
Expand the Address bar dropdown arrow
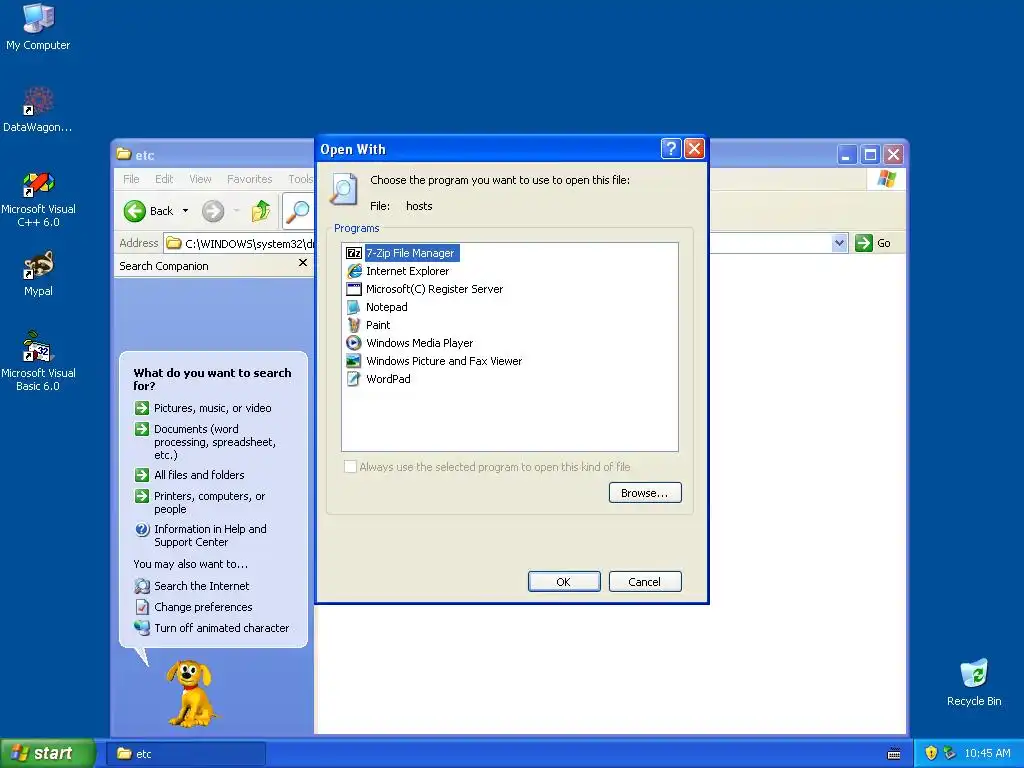(x=839, y=243)
